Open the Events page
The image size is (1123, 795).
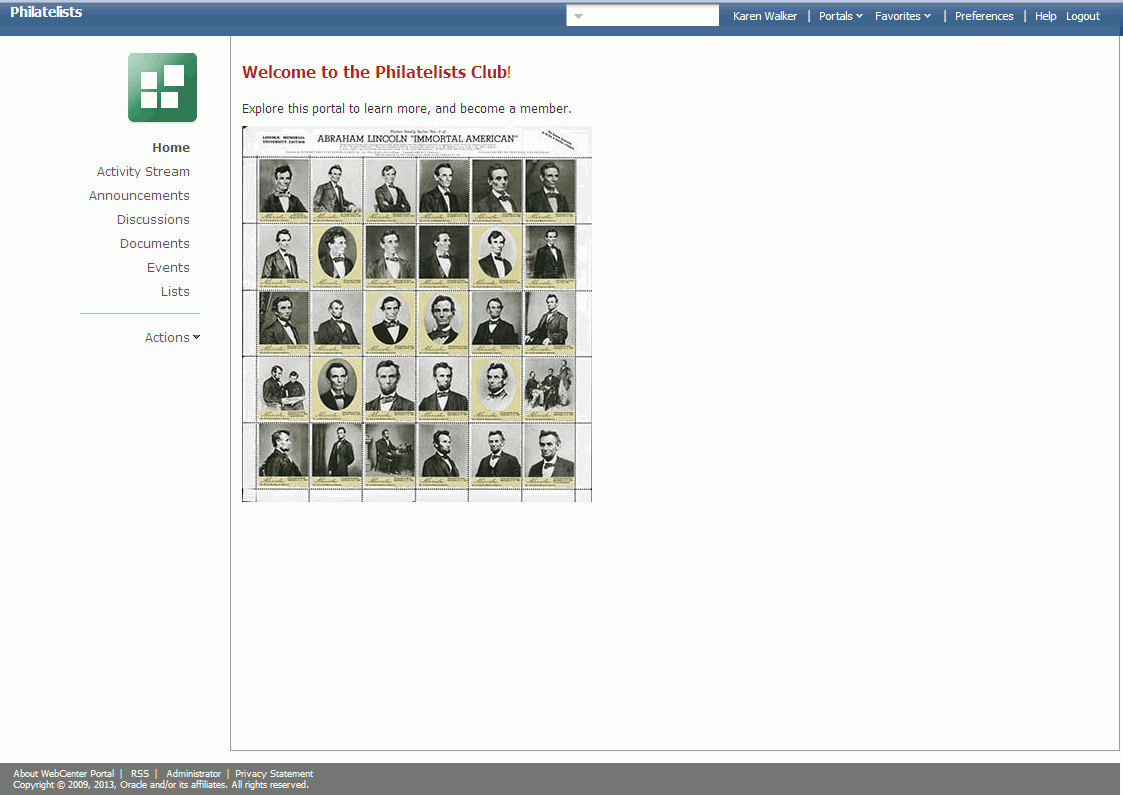(168, 267)
